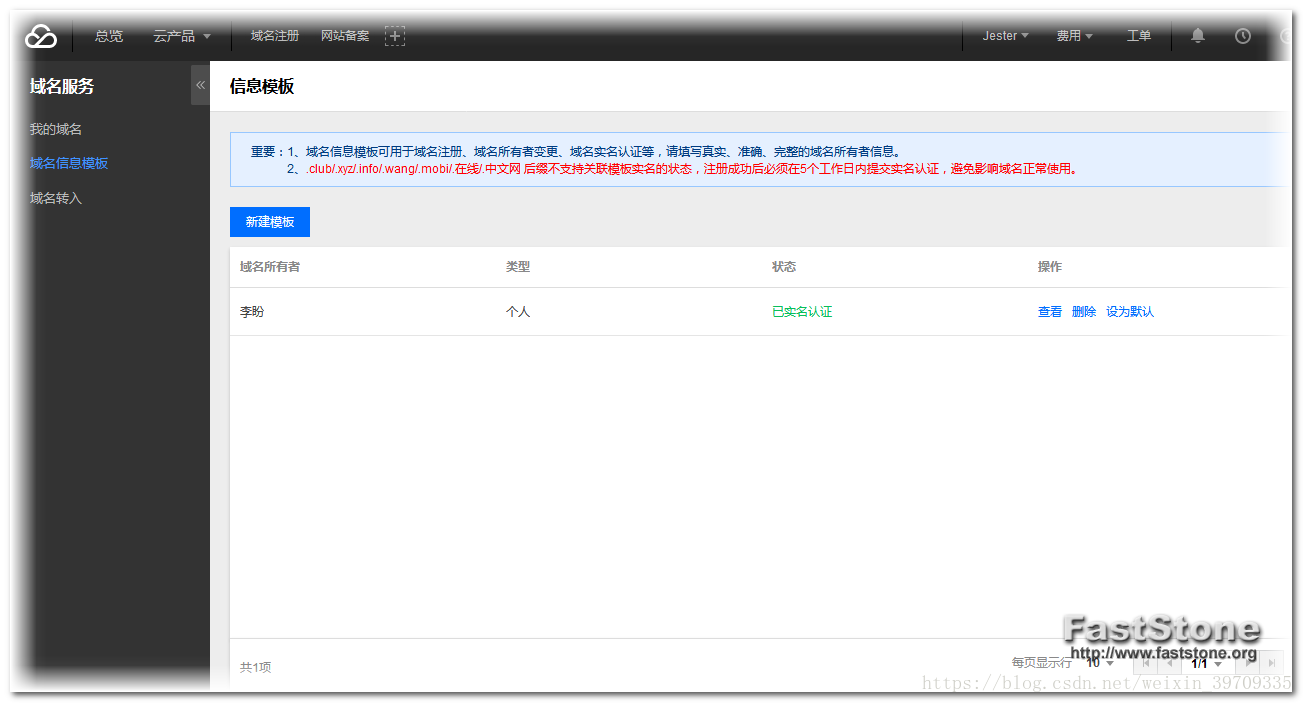
Task: Select 我的域名 in sidebar
Action: click(x=56, y=129)
